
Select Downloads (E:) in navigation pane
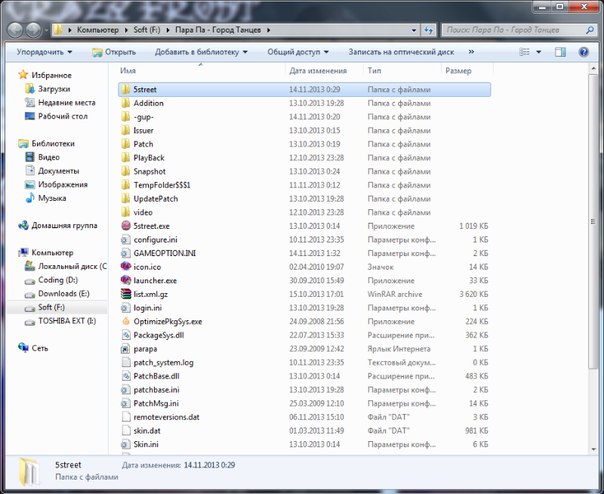click(64, 294)
